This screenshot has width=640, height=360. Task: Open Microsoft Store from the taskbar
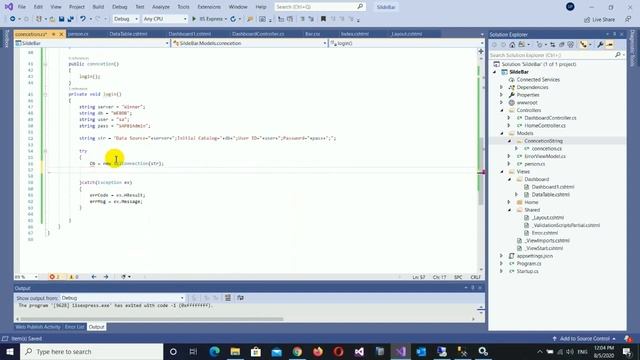[x=256, y=351]
